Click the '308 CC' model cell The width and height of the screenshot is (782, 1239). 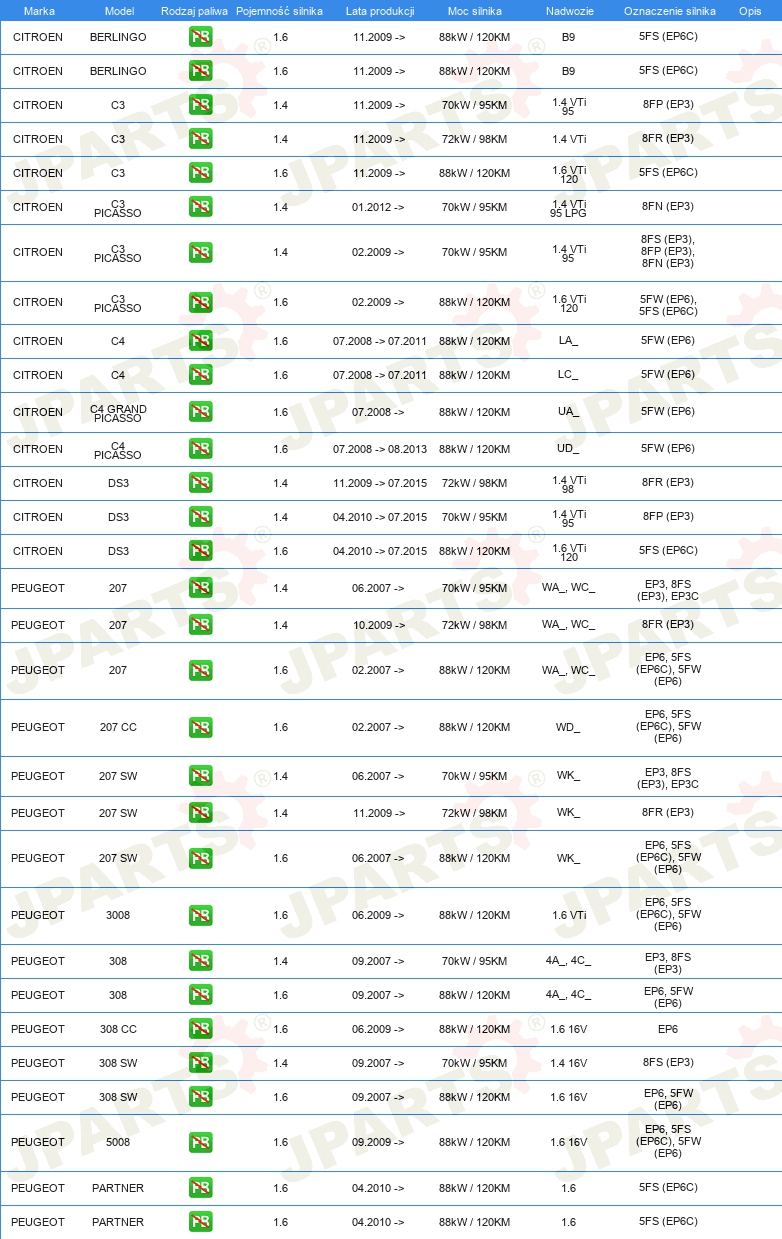118,1029
